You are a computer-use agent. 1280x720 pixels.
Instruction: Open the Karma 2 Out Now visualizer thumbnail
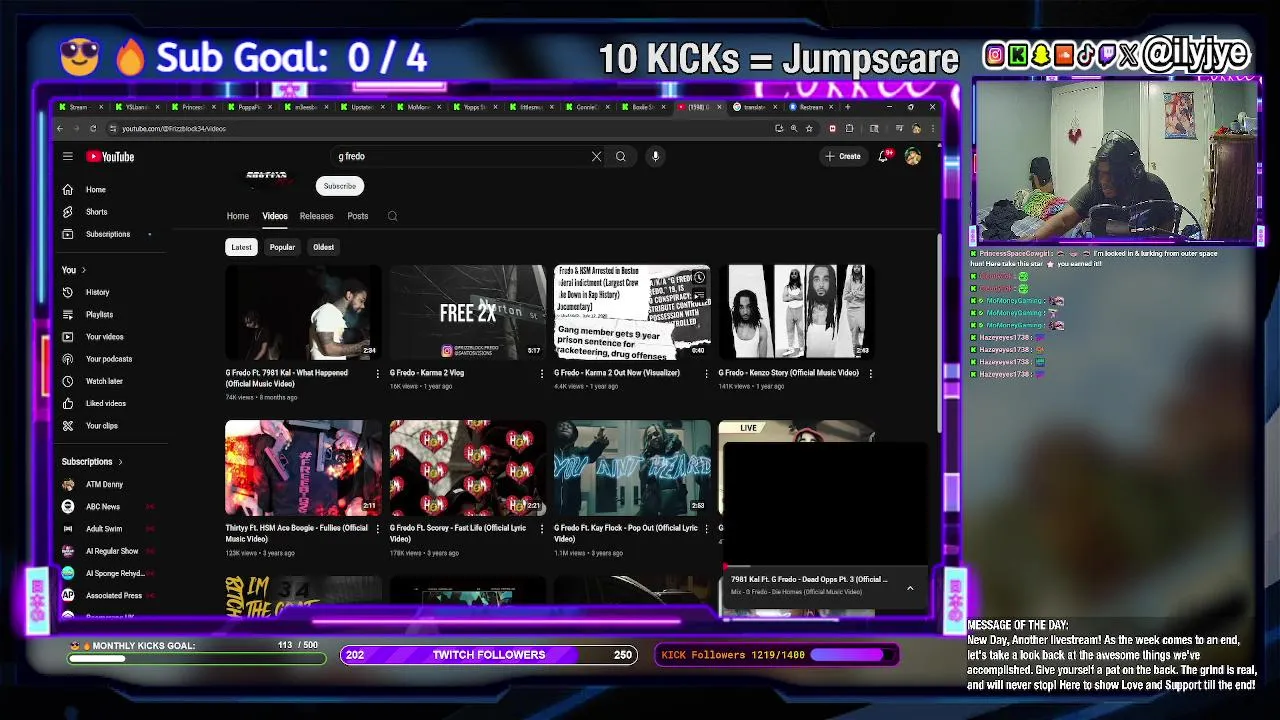[x=632, y=312]
